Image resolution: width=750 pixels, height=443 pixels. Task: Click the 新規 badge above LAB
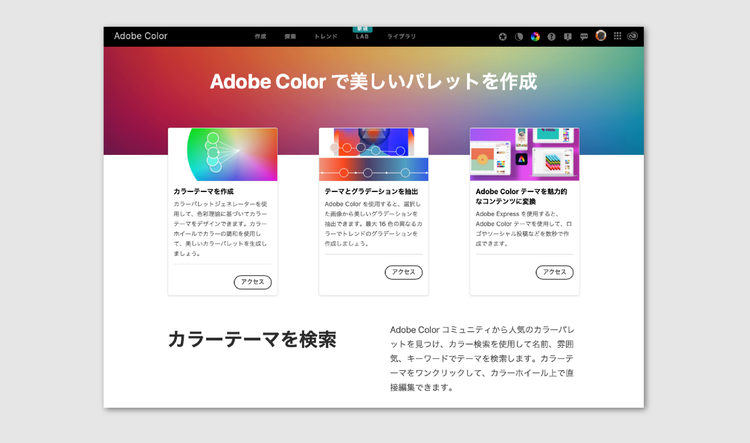click(x=362, y=29)
